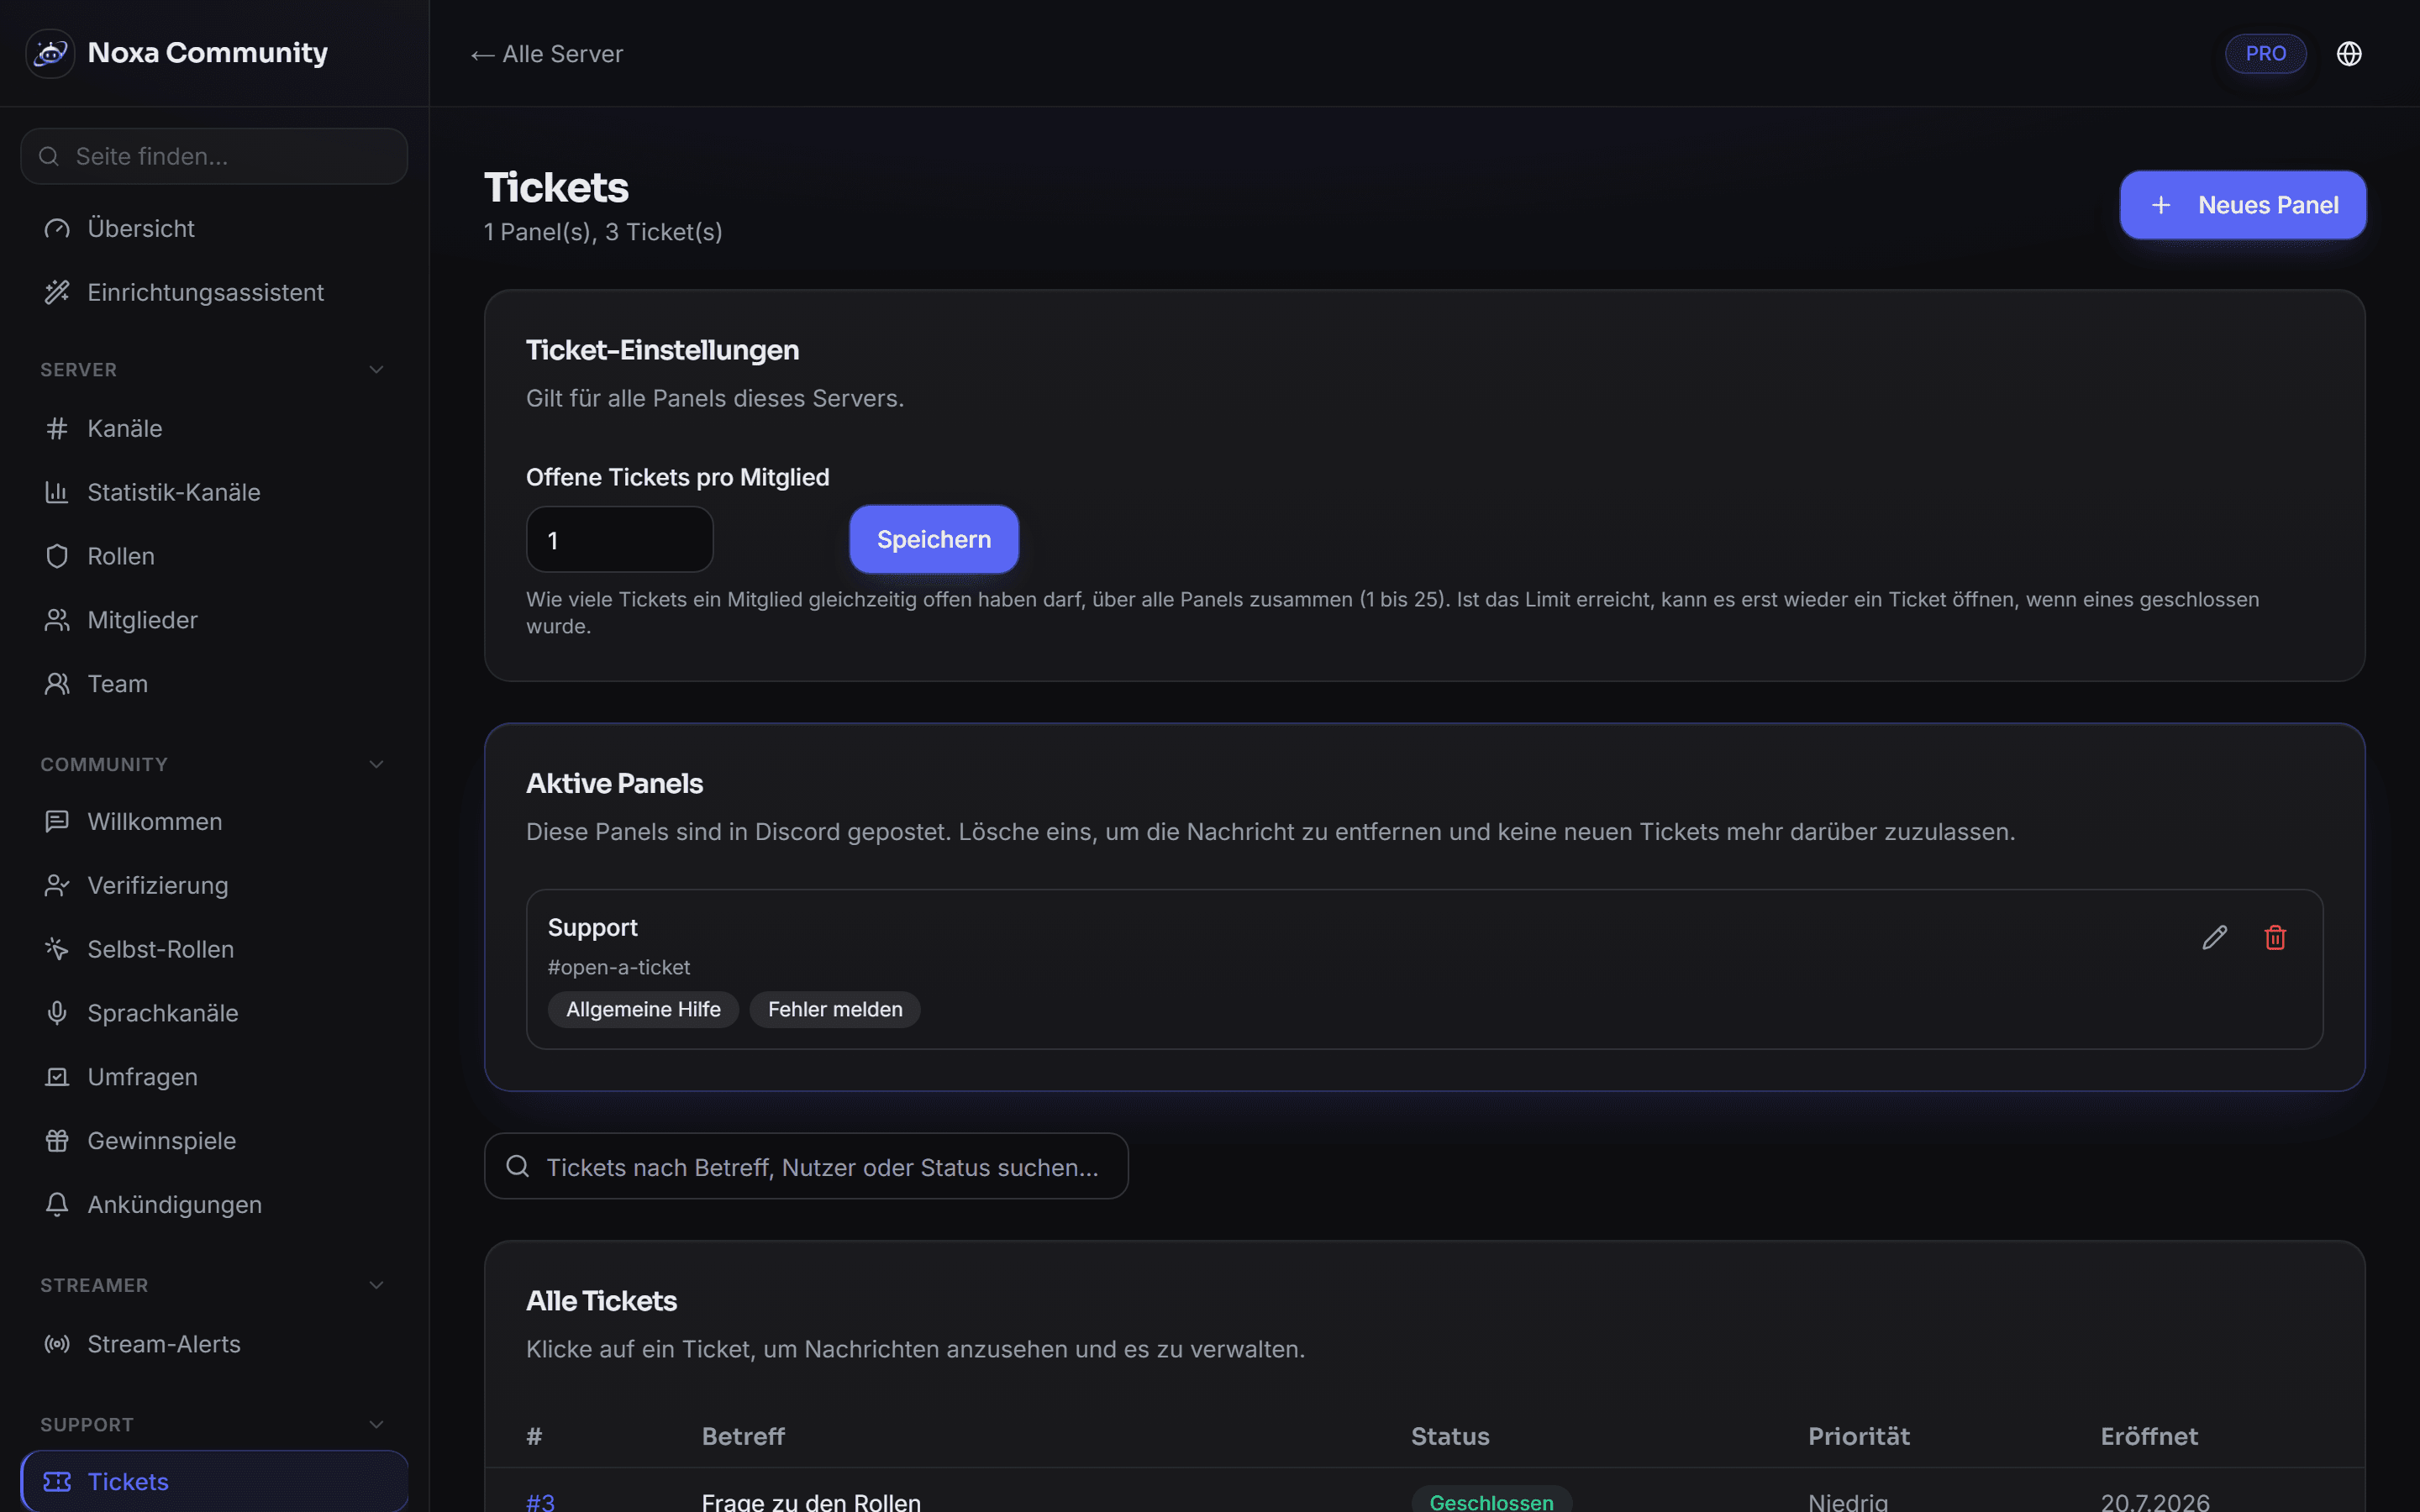Screen dimensions: 2420x1512
Task: Open Einrichtungsassistent page
Action: point(214,292)
